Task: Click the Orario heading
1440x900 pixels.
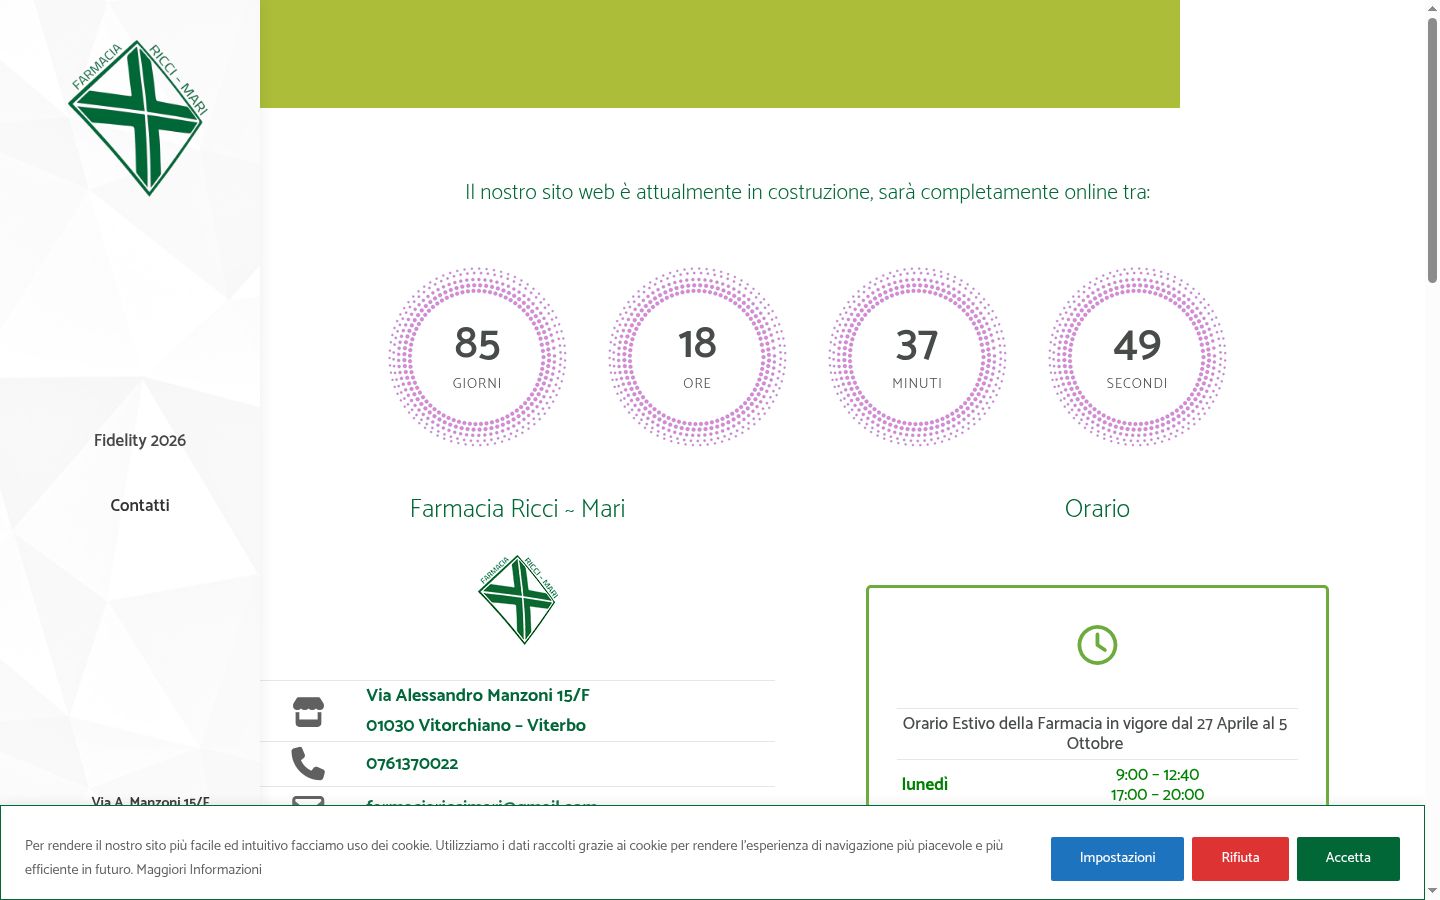Action: [x=1097, y=509]
